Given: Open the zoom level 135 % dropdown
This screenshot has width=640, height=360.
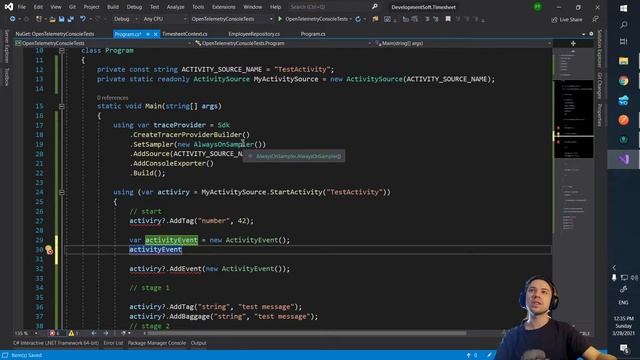Looking at the screenshot, I should pyautogui.click(x=26, y=333).
